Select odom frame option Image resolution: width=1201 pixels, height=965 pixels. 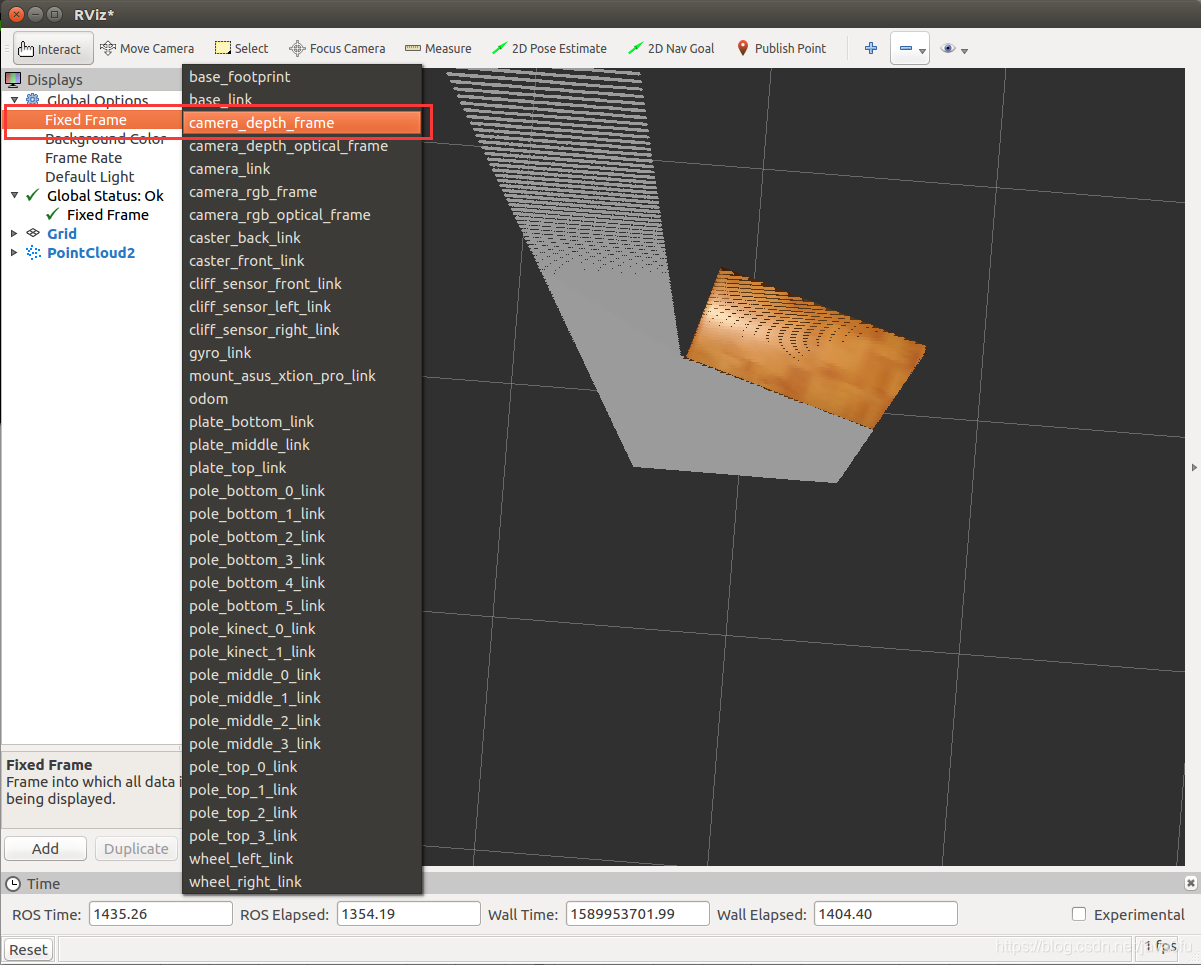pyautogui.click(x=302, y=398)
